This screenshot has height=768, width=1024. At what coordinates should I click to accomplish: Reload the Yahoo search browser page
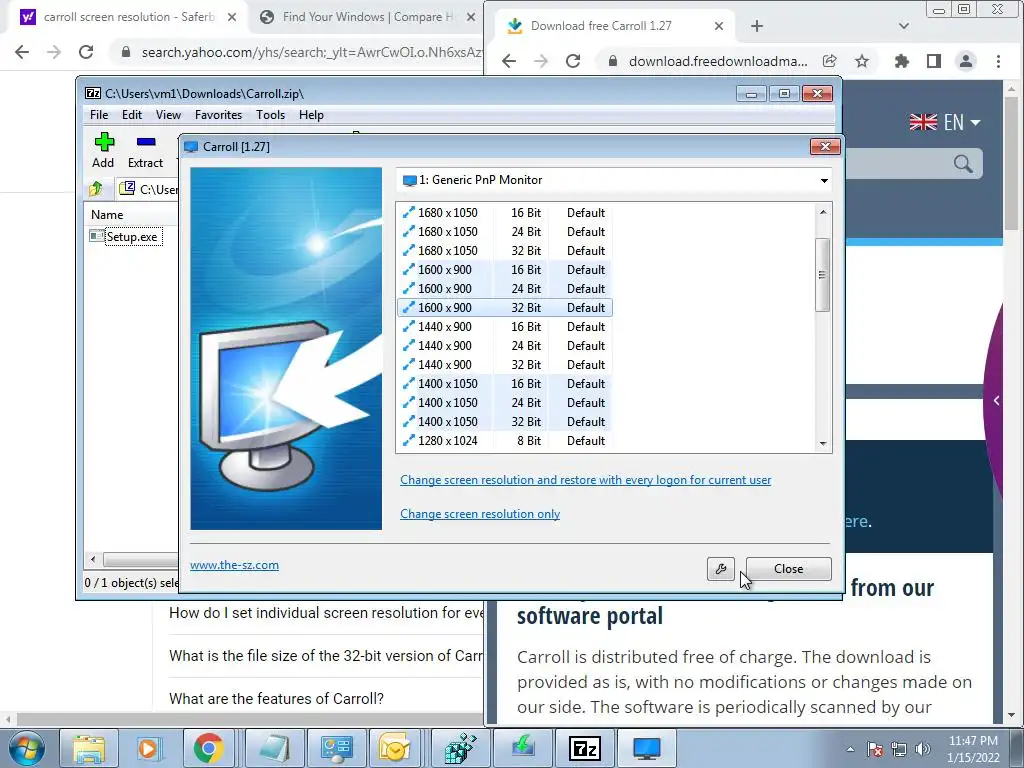point(86,52)
